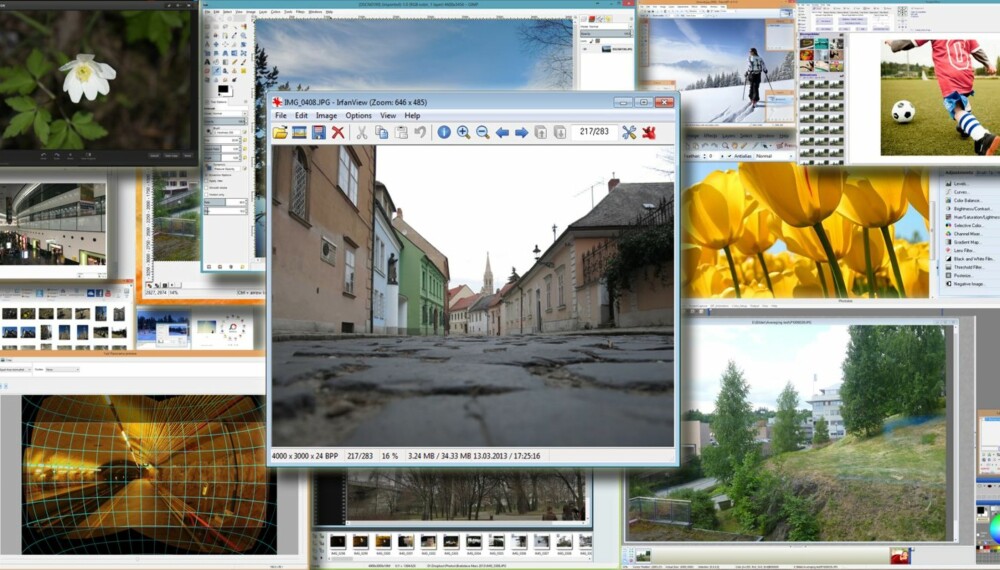Click the red X Delete icon in IrfanView toolbar

tap(338, 133)
